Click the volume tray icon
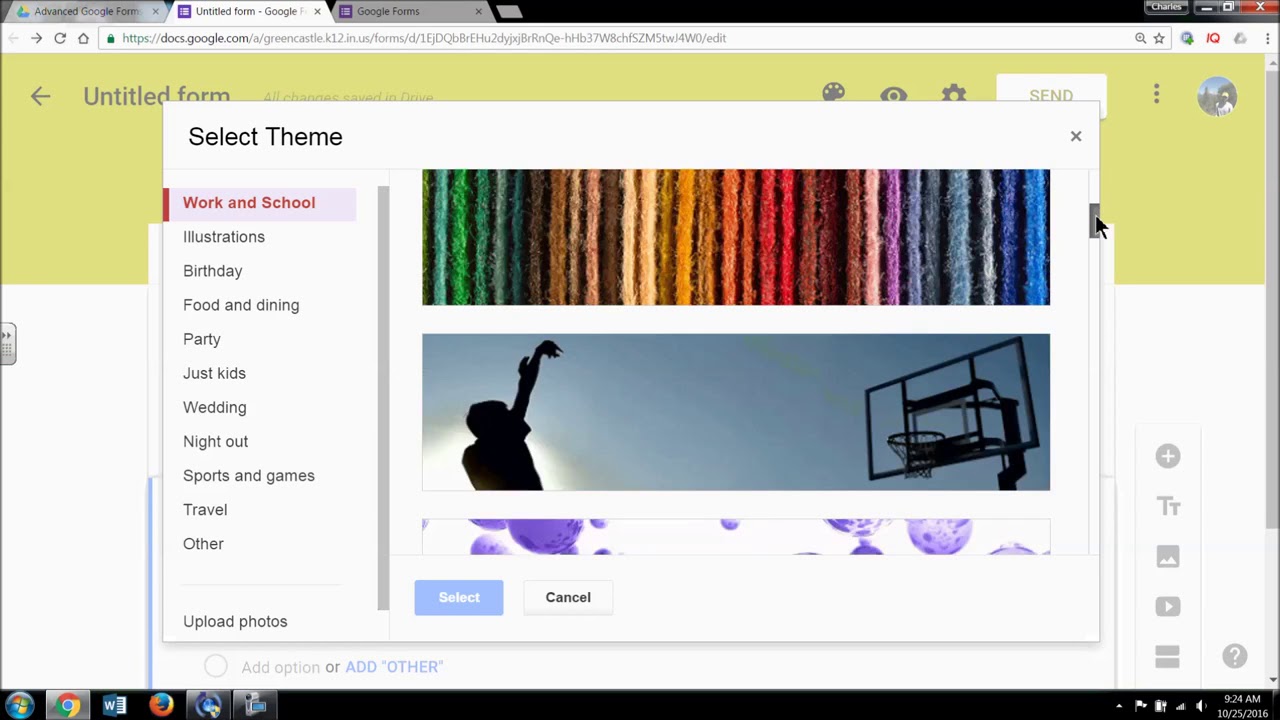 [x=1202, y=706]
